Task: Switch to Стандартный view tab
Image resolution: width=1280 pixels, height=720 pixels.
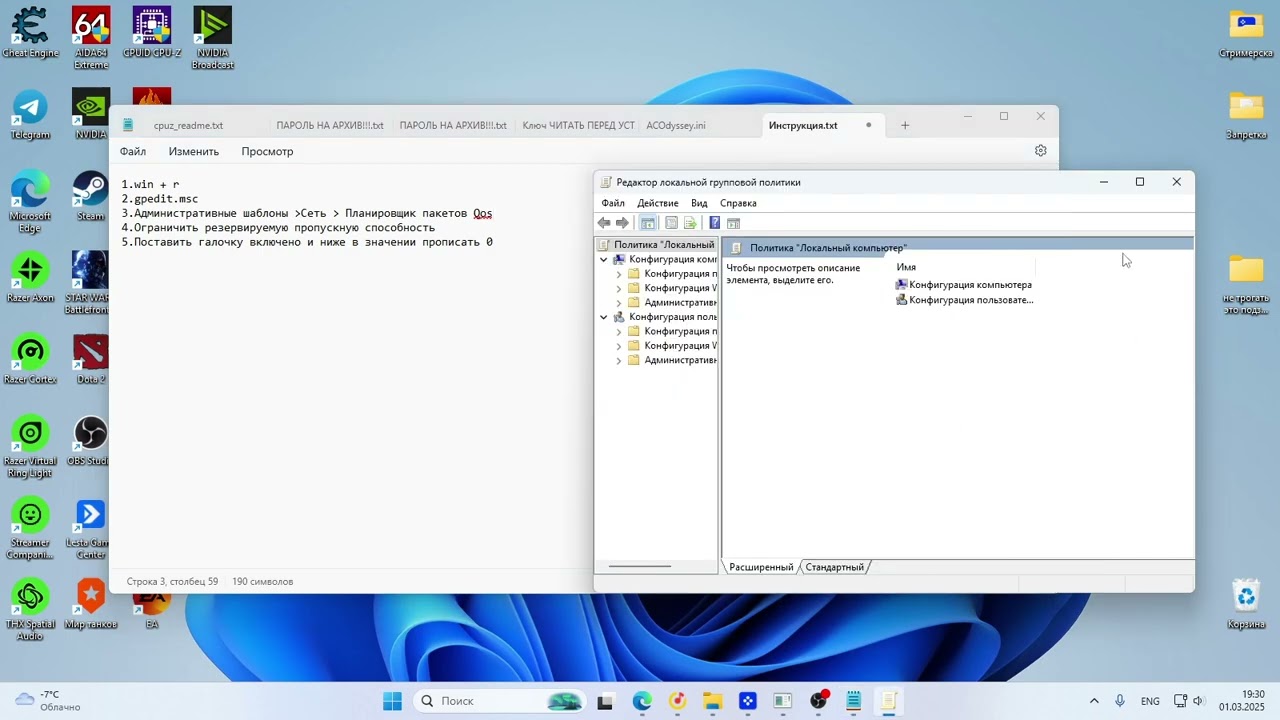Action: click(834, 567)
